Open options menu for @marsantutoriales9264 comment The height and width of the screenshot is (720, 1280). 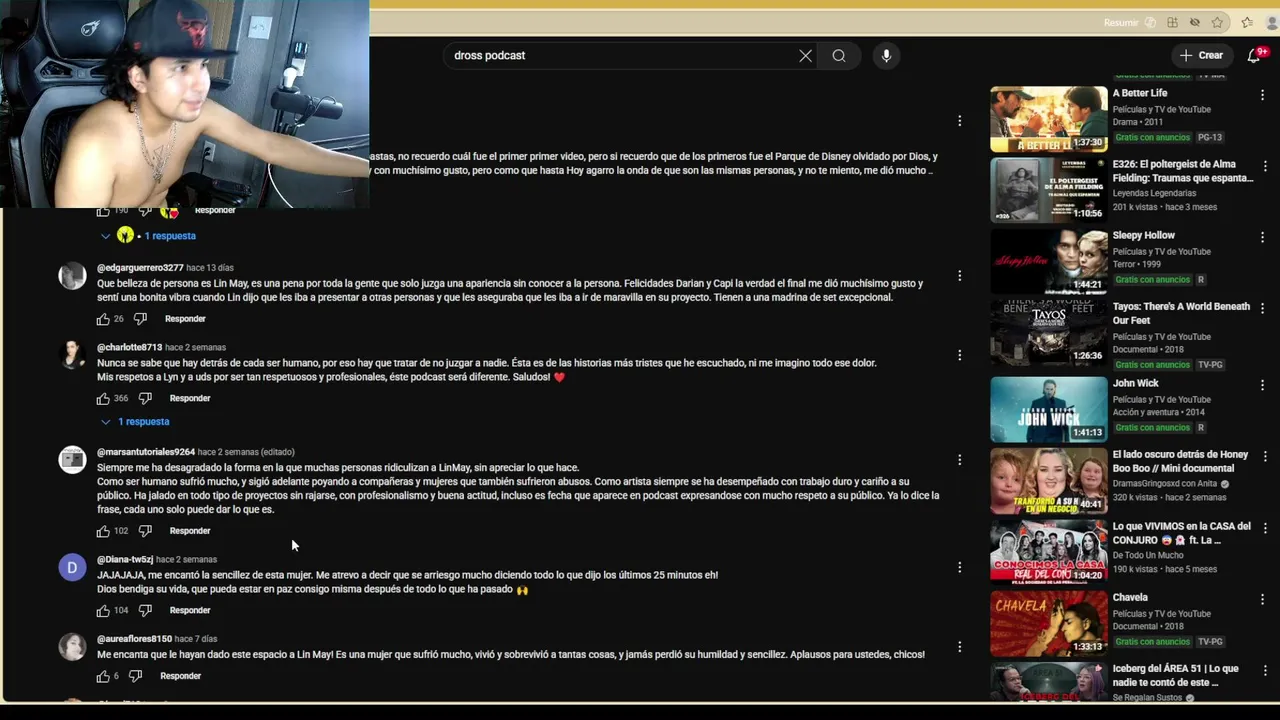coord(959,460)
